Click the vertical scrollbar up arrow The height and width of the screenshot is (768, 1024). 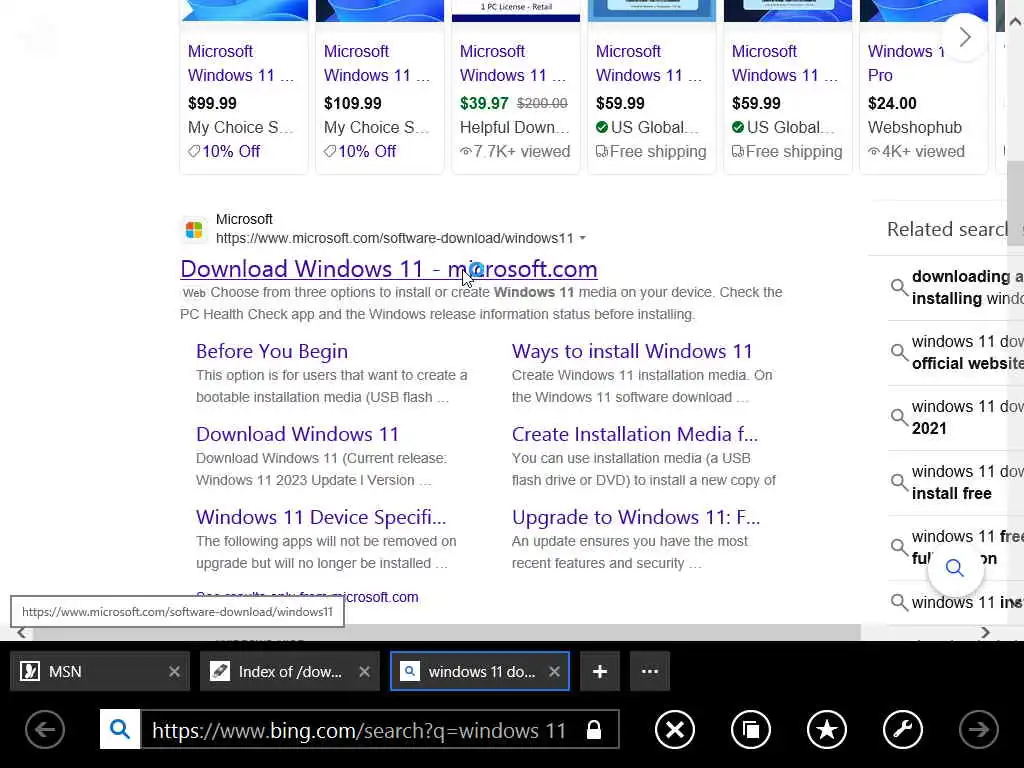pyautogui.click(x=1015, y=22)
